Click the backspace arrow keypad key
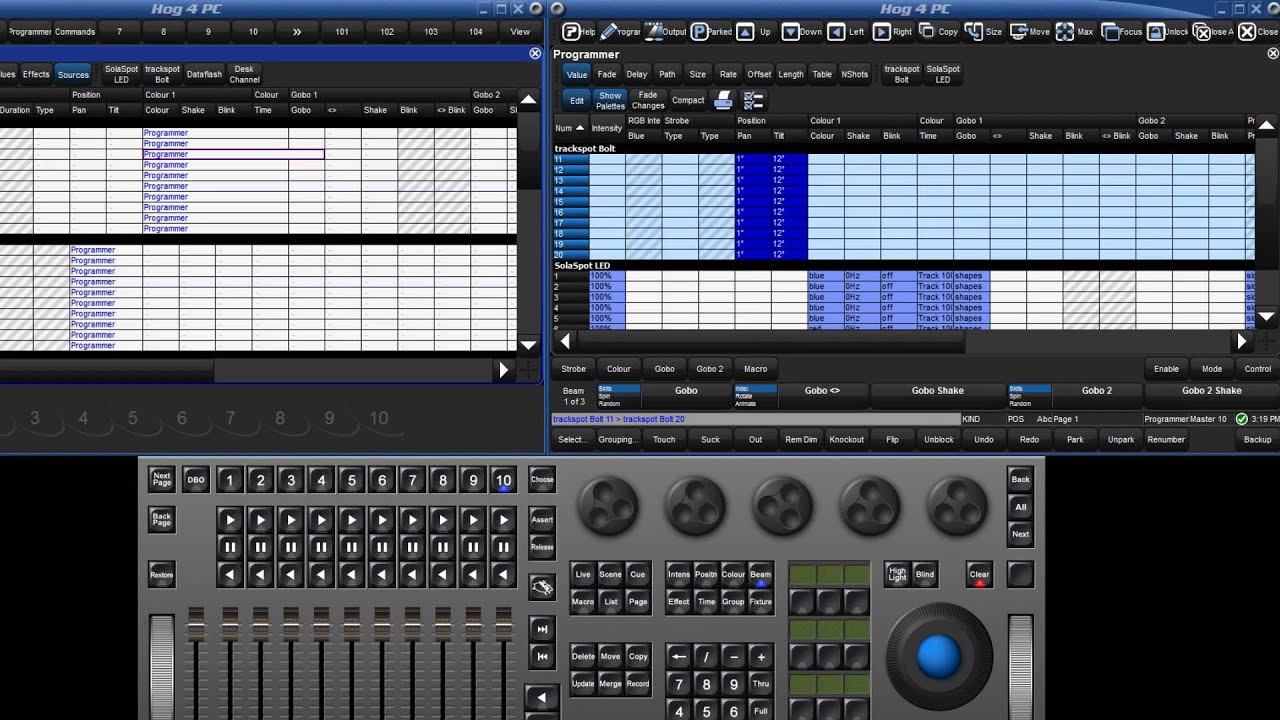The image size is (1280, 720). 678,657
